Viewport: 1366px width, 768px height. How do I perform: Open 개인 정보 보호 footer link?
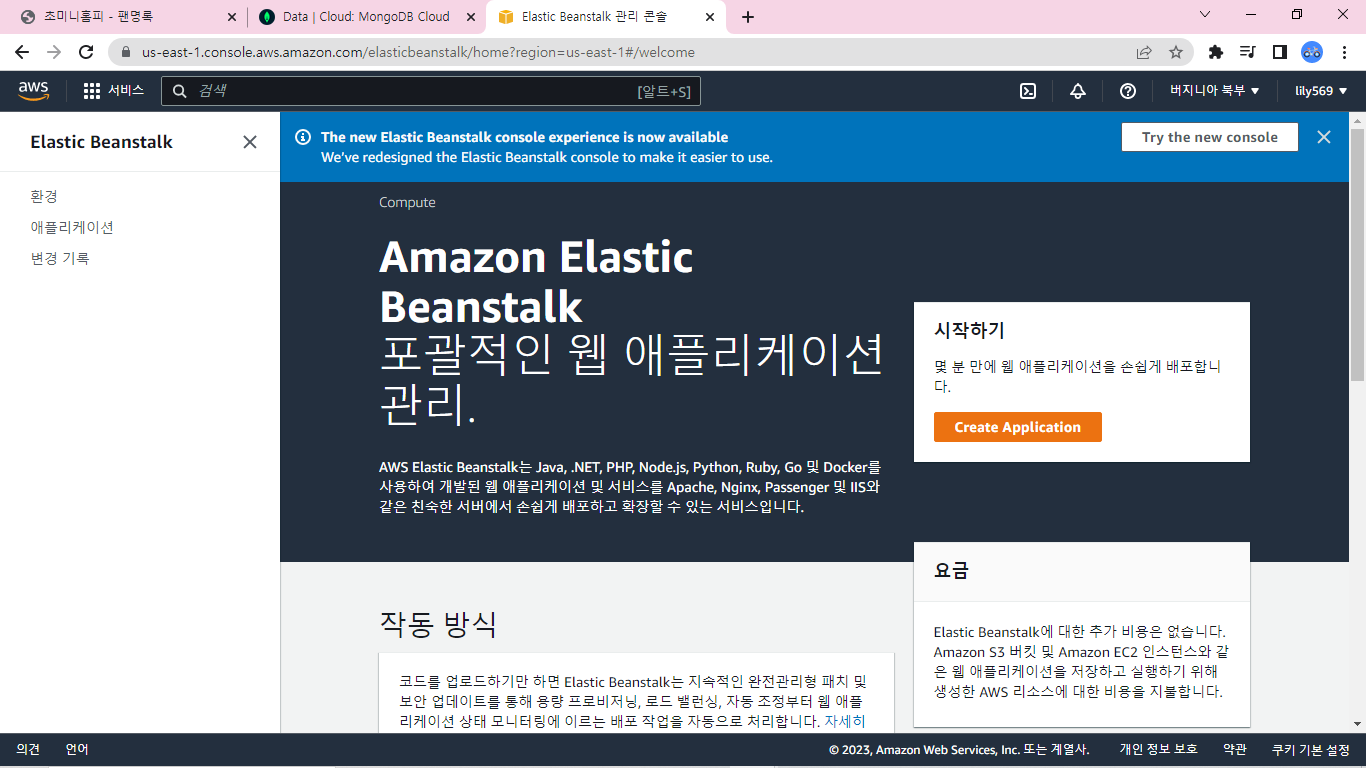point(1158,749)
